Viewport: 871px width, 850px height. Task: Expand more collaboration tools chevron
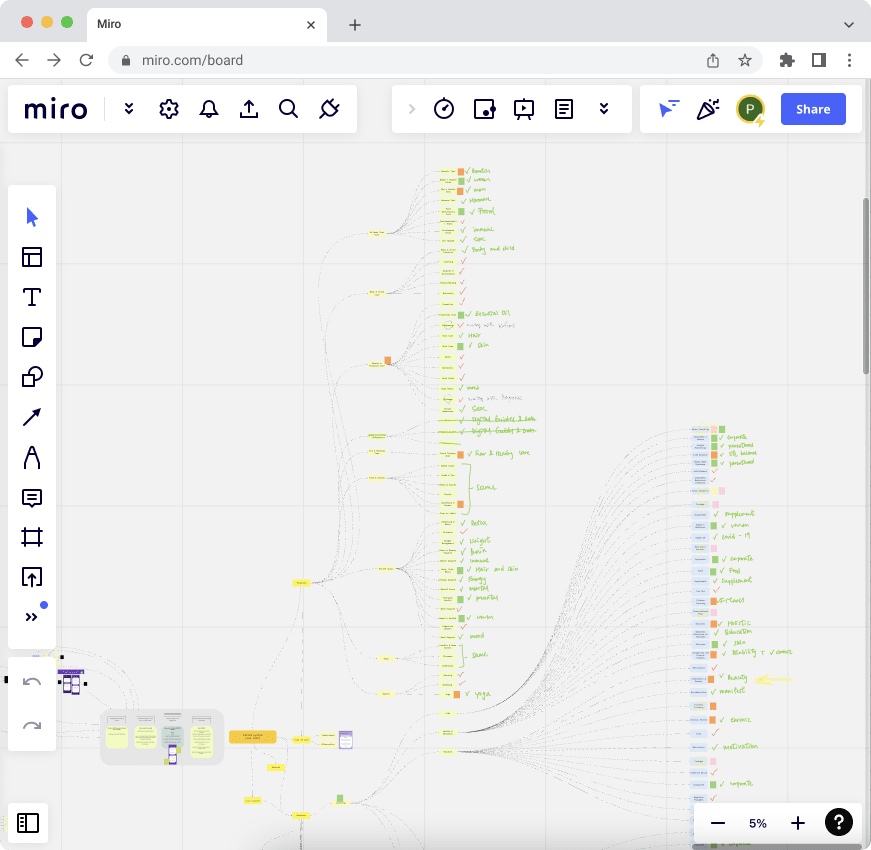[x=604, y=109]
